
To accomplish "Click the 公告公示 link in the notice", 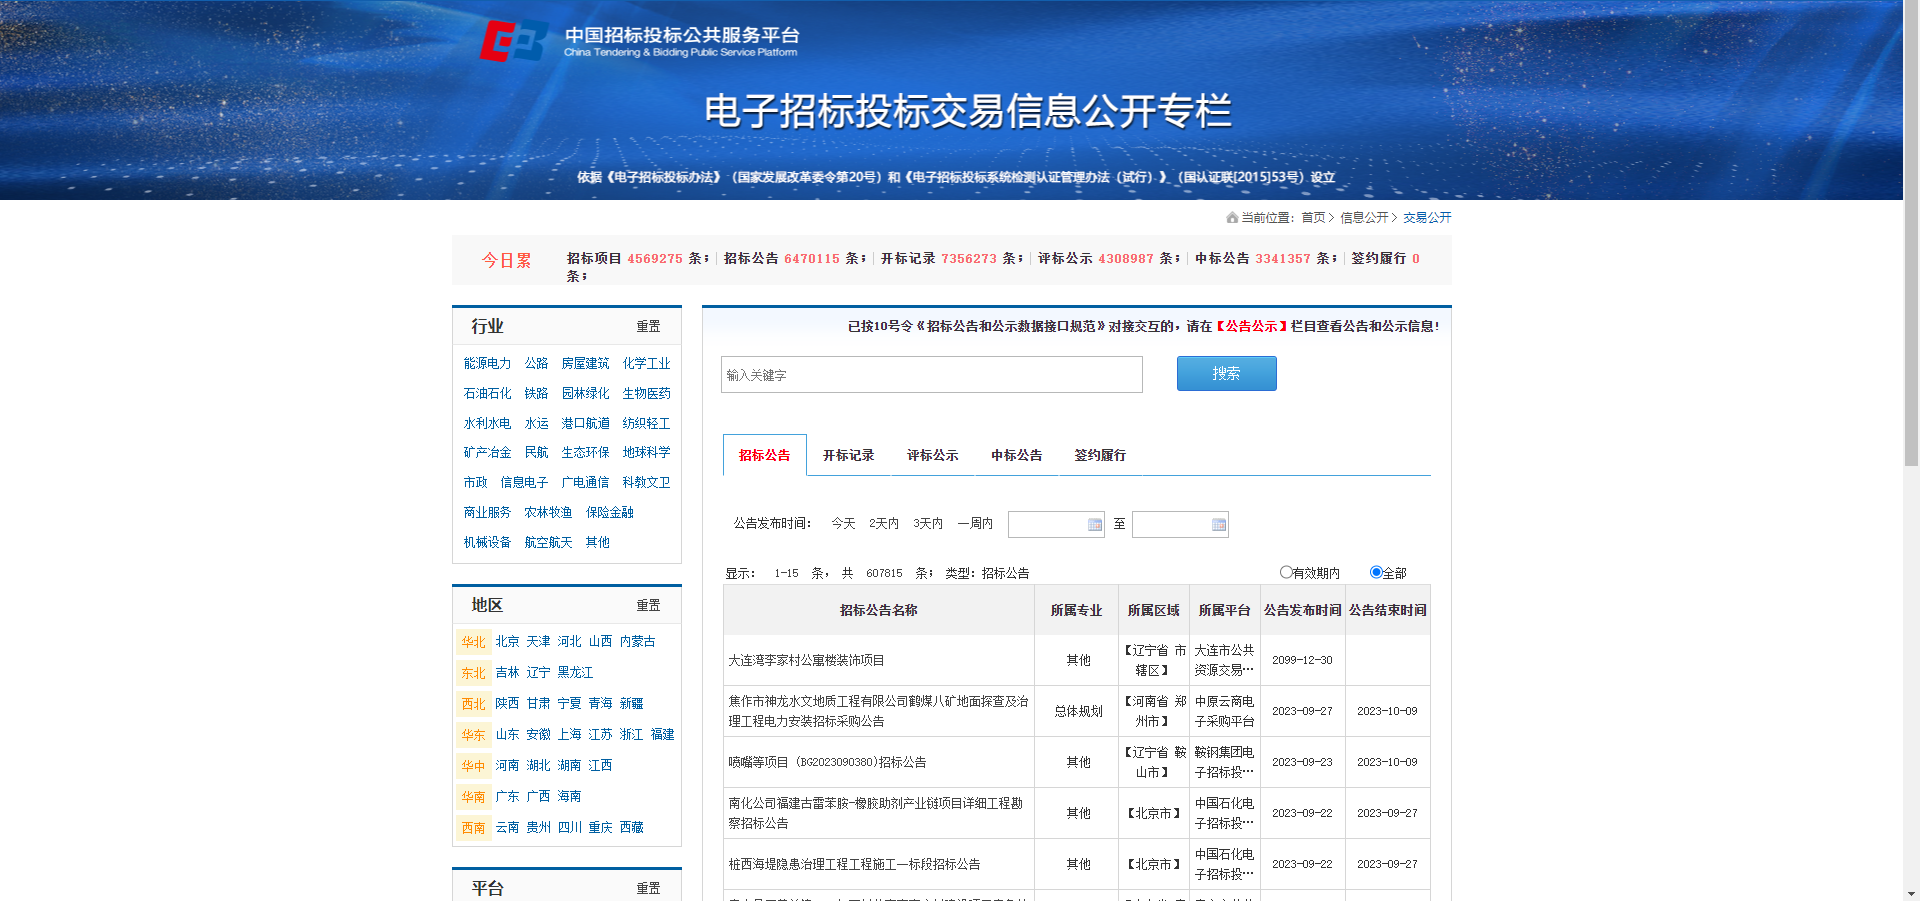I will [1252, 326].
